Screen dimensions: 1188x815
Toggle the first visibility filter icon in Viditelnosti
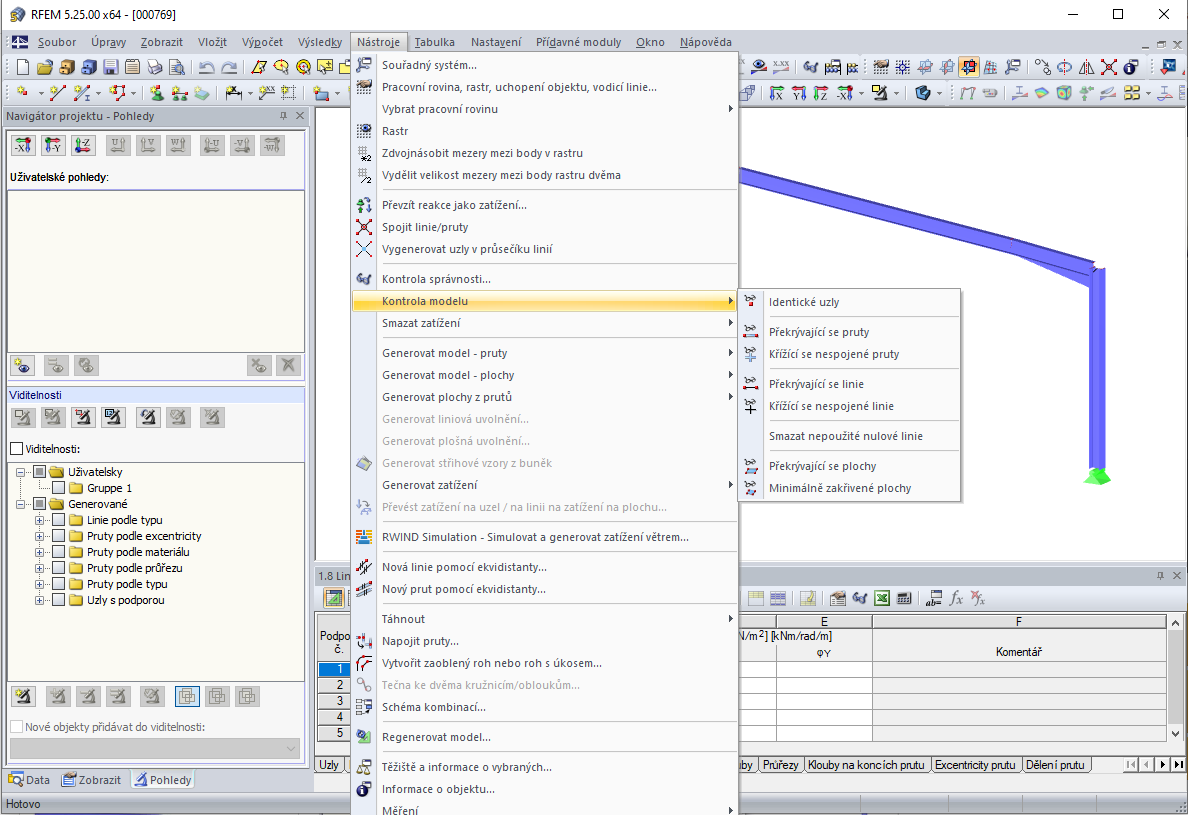click(22, 417)
